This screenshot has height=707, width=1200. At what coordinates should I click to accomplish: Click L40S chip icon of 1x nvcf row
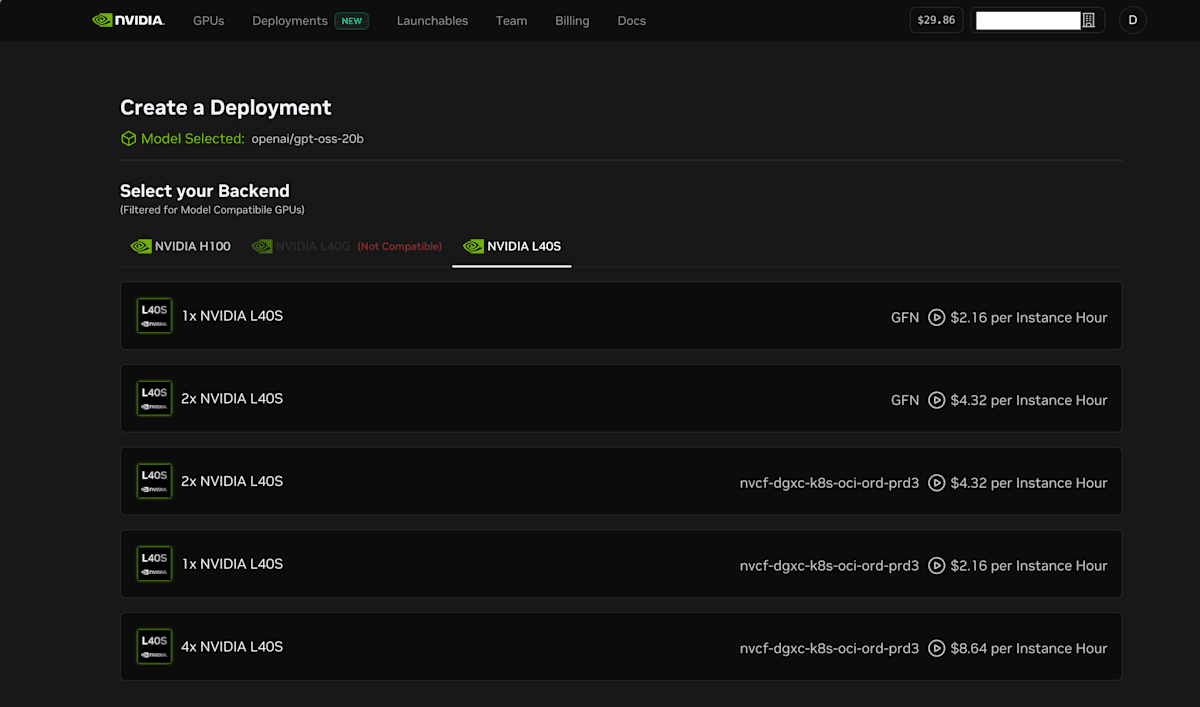tap(154, 564)
